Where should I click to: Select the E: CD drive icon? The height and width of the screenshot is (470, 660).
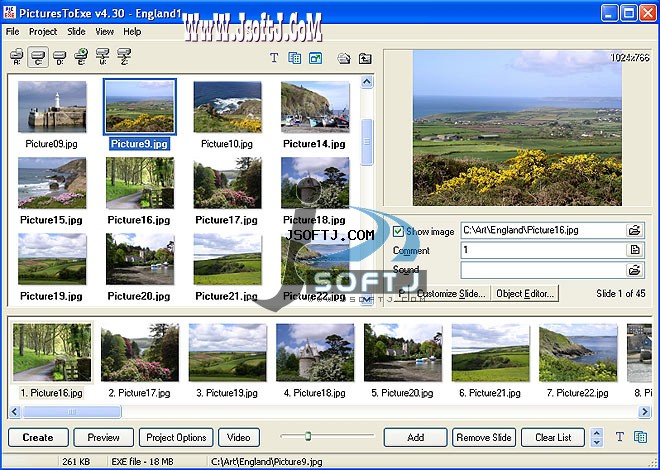pos(81,56)
